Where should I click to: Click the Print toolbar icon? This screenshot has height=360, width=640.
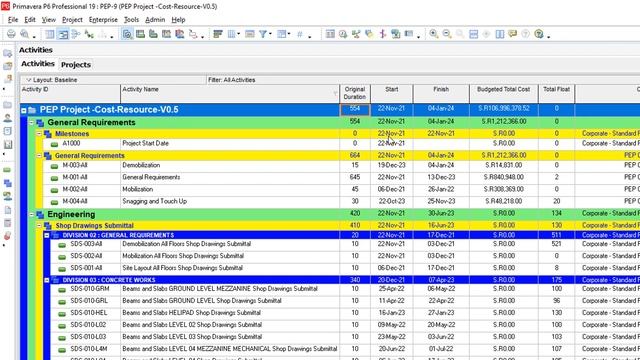[11, 34]
